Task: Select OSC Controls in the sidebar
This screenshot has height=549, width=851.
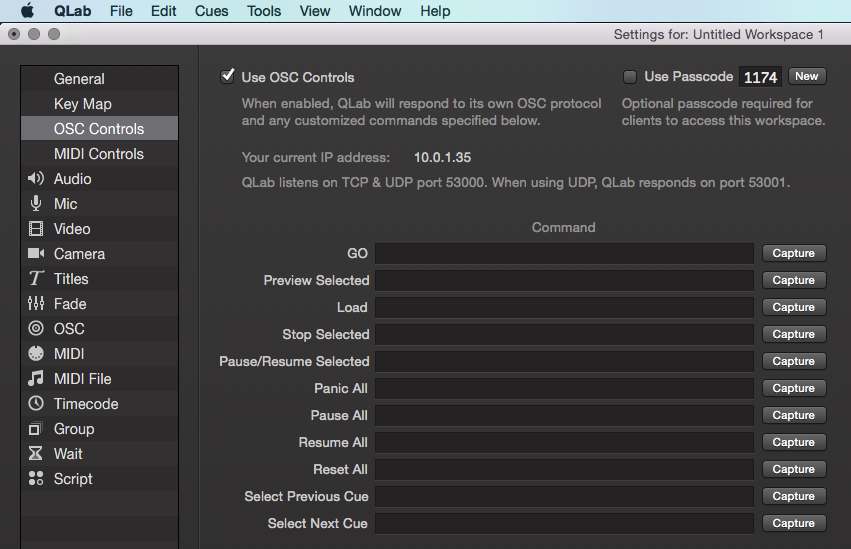Action: tap(99, 129)
